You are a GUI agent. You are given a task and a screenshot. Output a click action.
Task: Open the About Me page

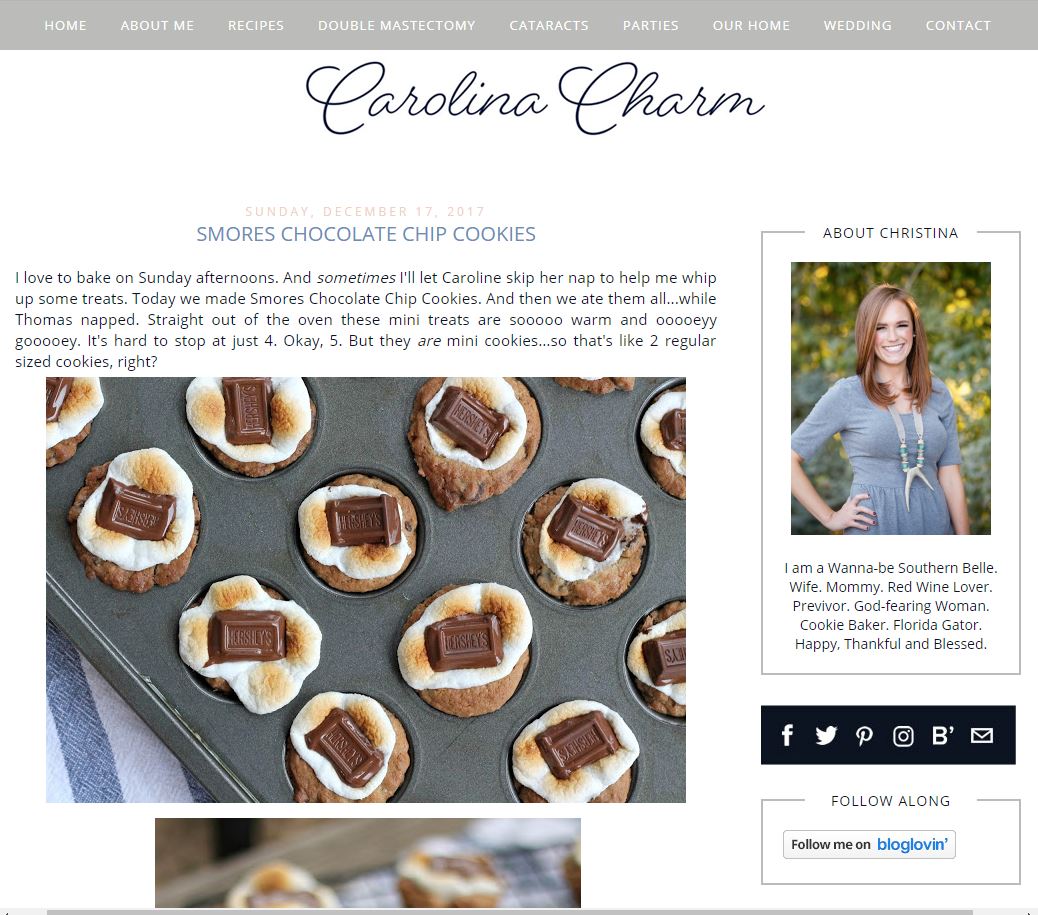(x=158, y=25)
